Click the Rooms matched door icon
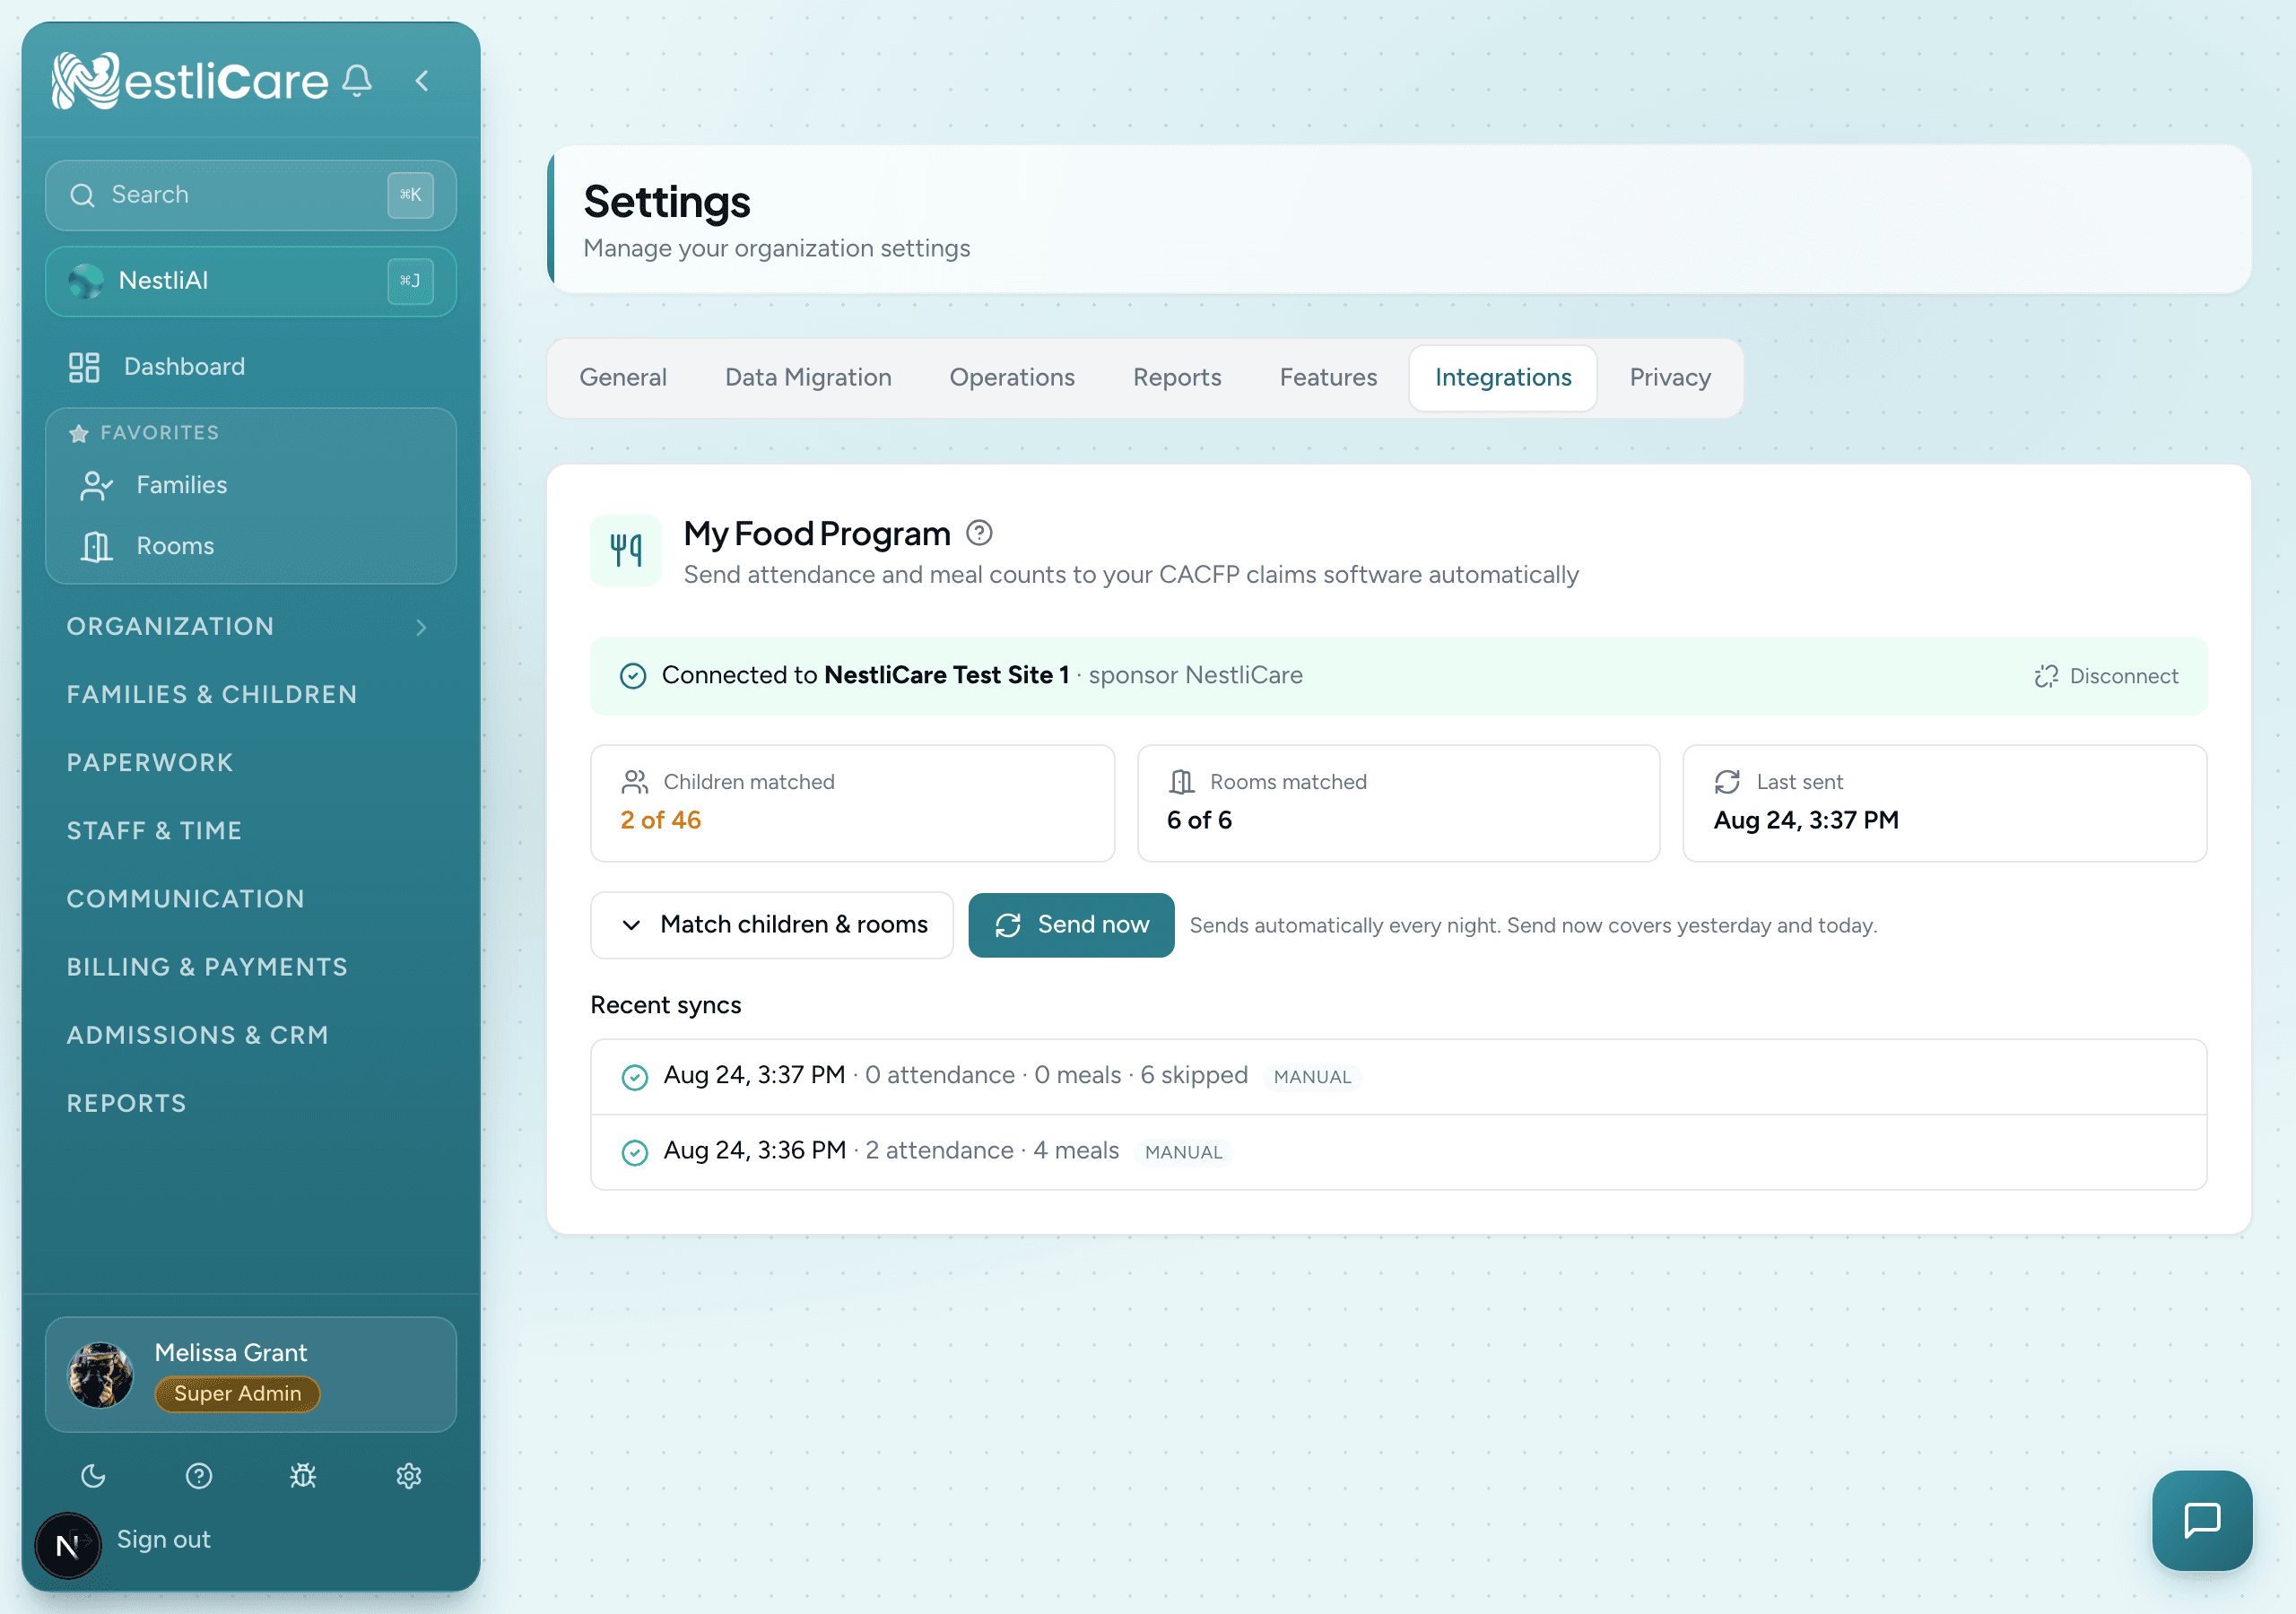Image resolution: width=2296 pixels, height=1614 pixels. coord(1181,782)
